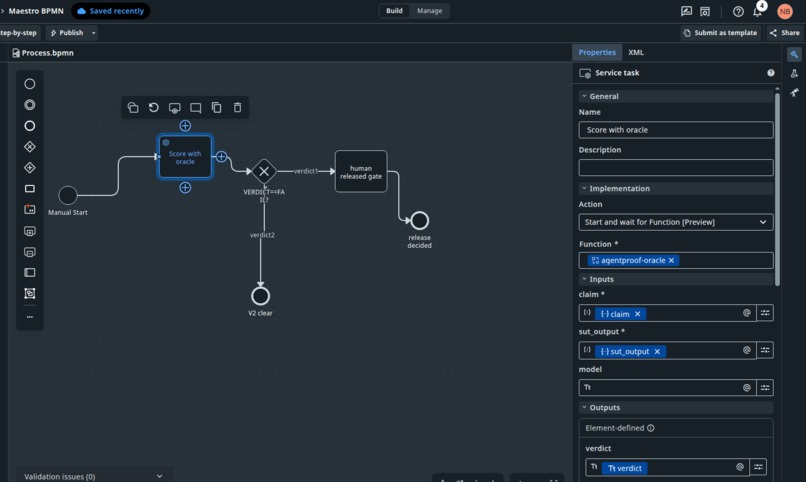This screenshot has height=482, width=806.
Task: Open notifications bell
Action: tap(757, 11)
